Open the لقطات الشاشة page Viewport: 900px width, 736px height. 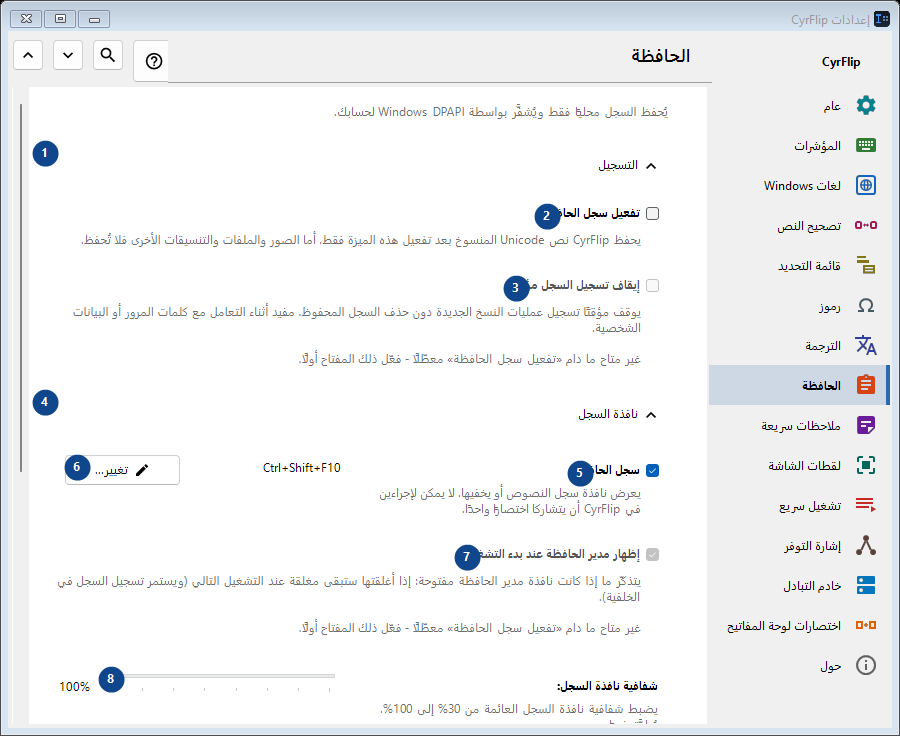(x=798, y=465)
